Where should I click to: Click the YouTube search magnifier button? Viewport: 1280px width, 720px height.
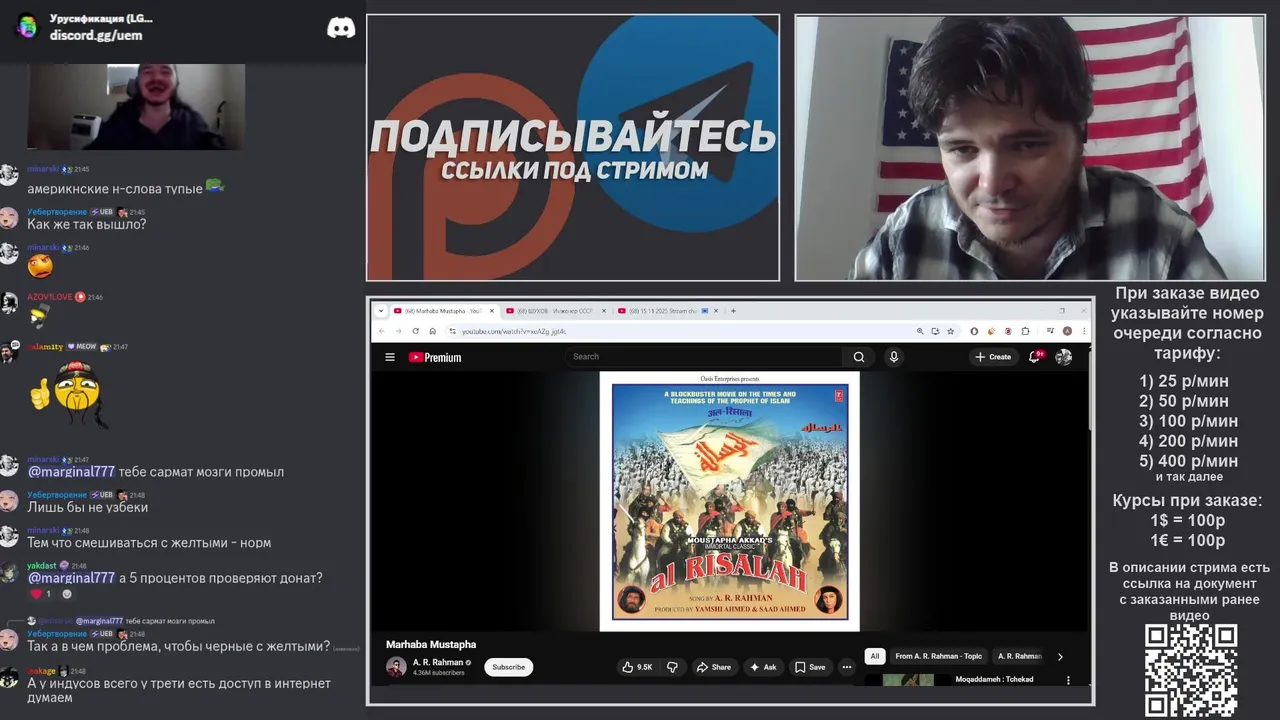tap(859, 357)
